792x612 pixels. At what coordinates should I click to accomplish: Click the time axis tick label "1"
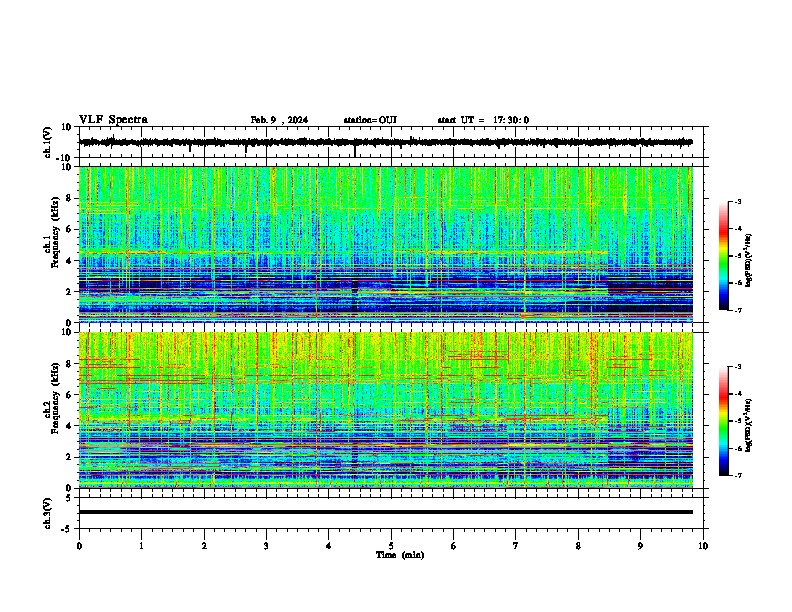coord(141,546)
